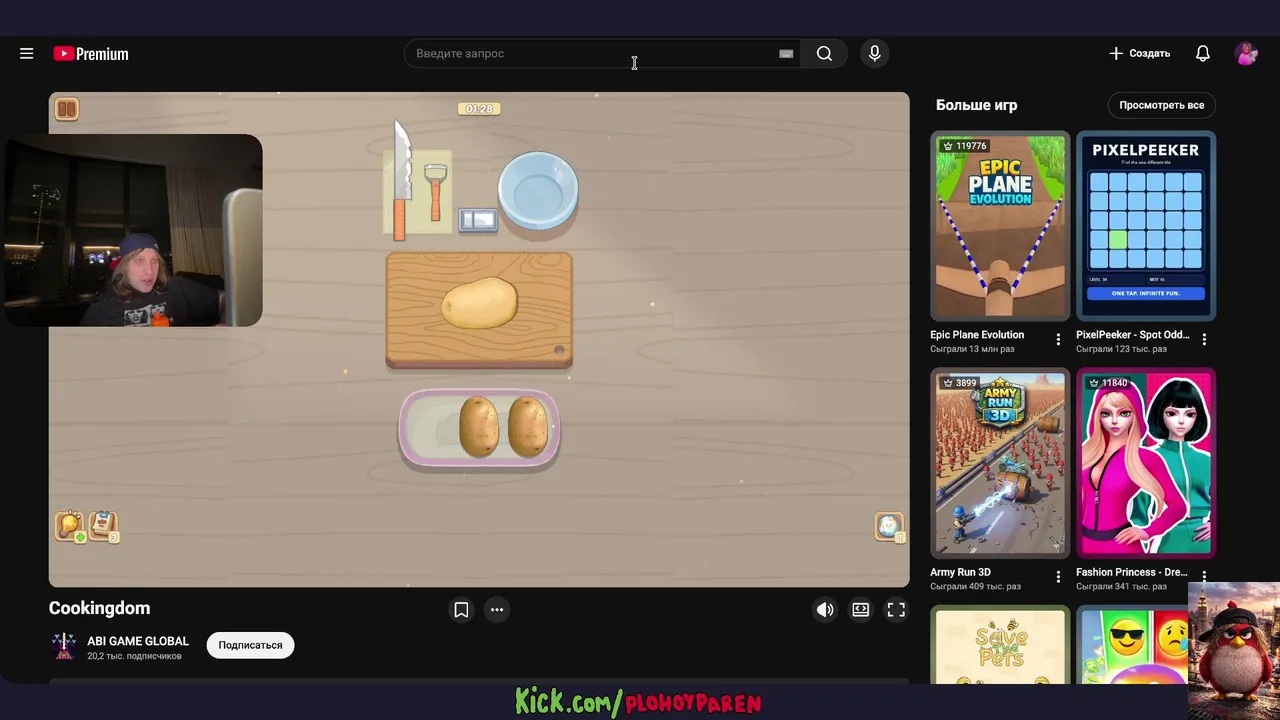This screenshot has height=720, width=1280.
Task: Click the wooden cutting board
Action: point(479,310)
